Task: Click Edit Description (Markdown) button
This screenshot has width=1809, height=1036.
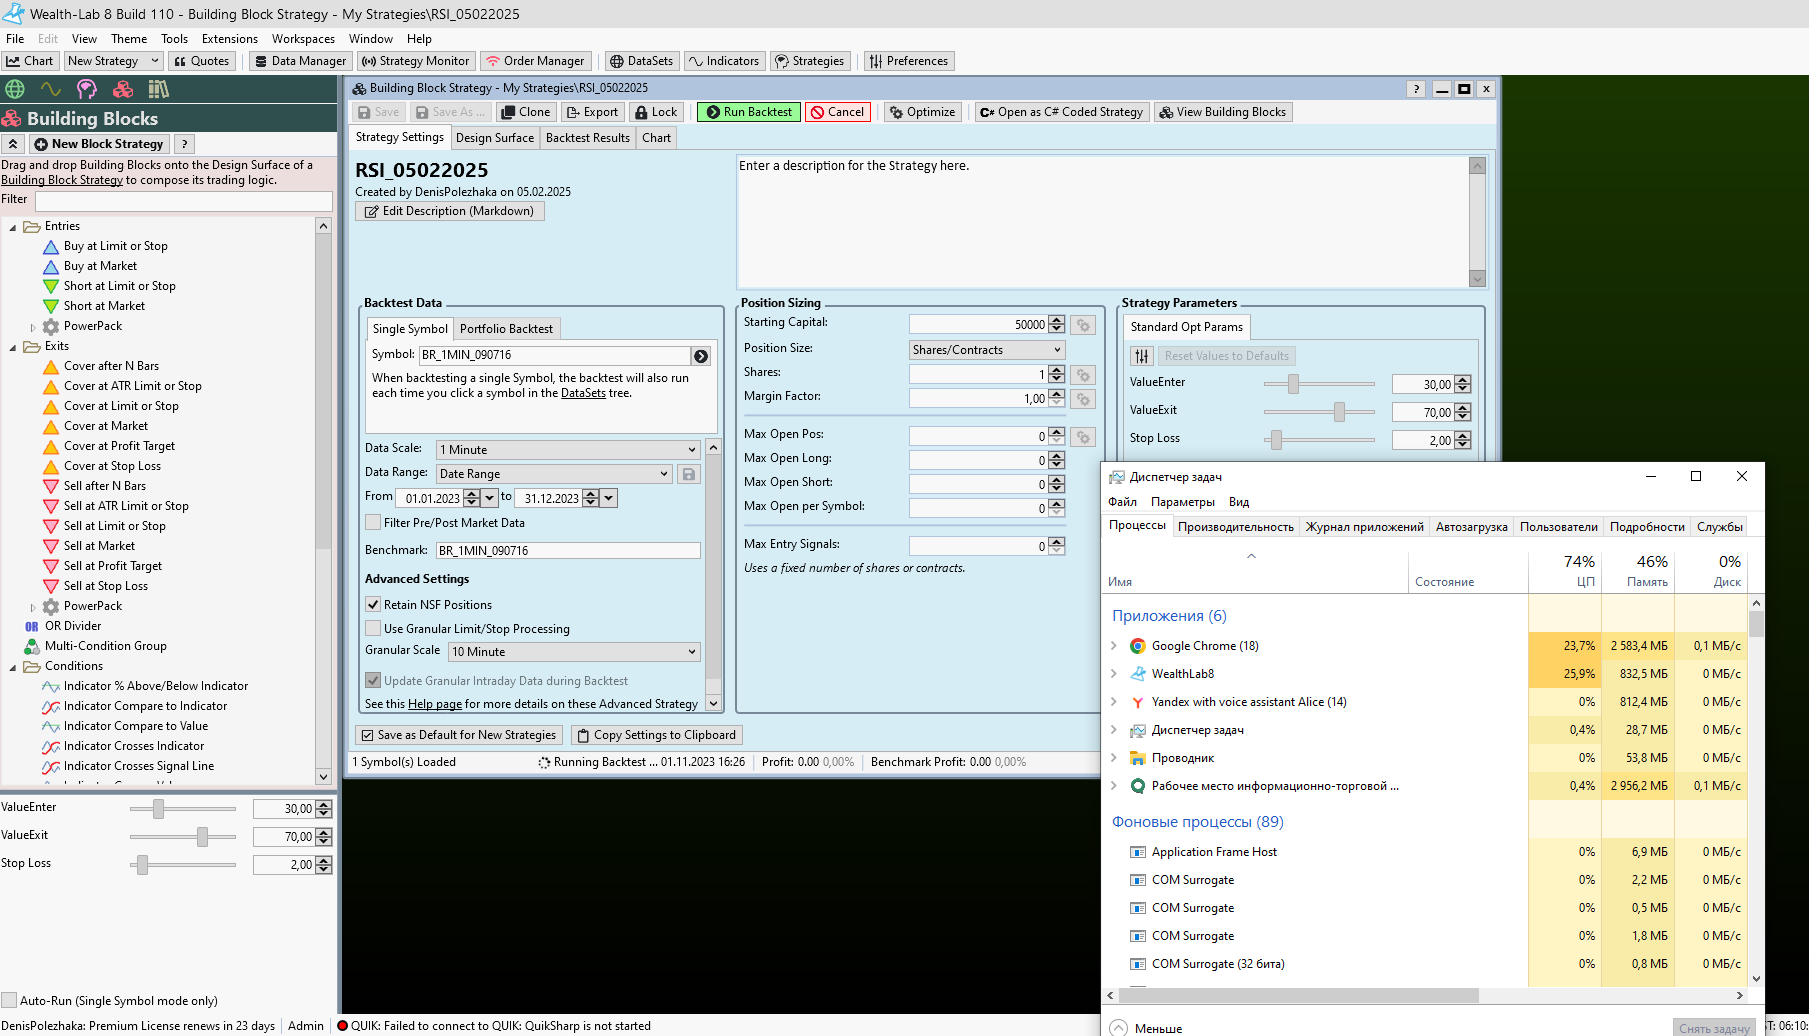Action: point(450,211)
